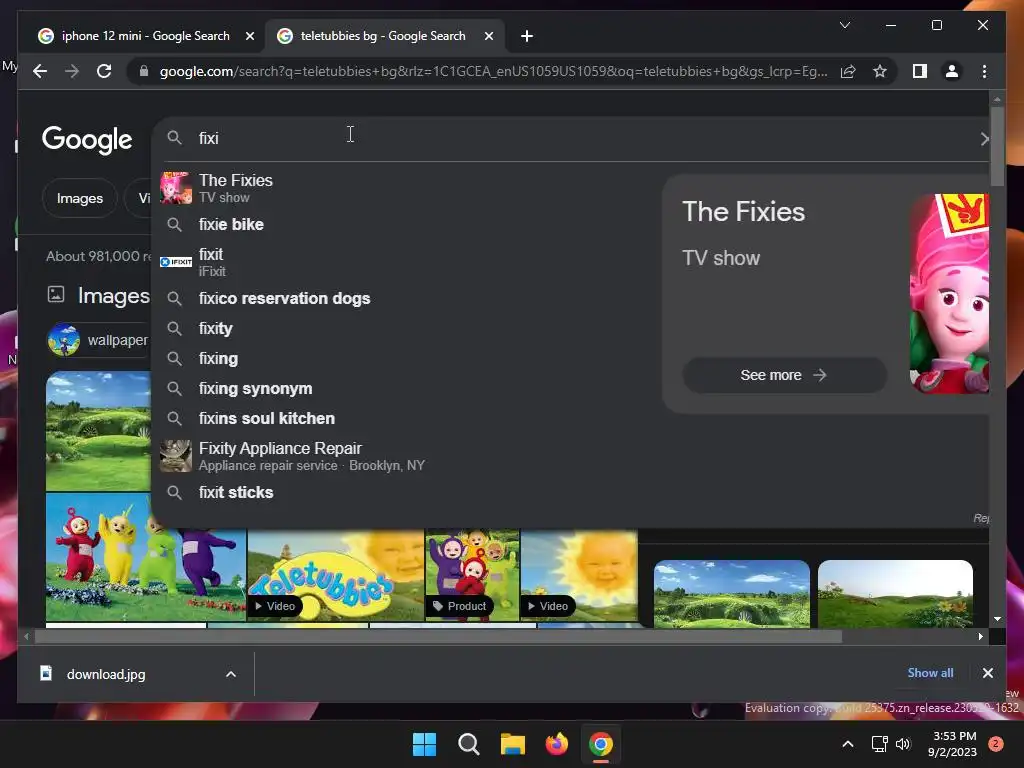Open the Product tagged Teletubbies image
Screen dimensions: 1024x768
pyautogui.click(x=472, y=575)
